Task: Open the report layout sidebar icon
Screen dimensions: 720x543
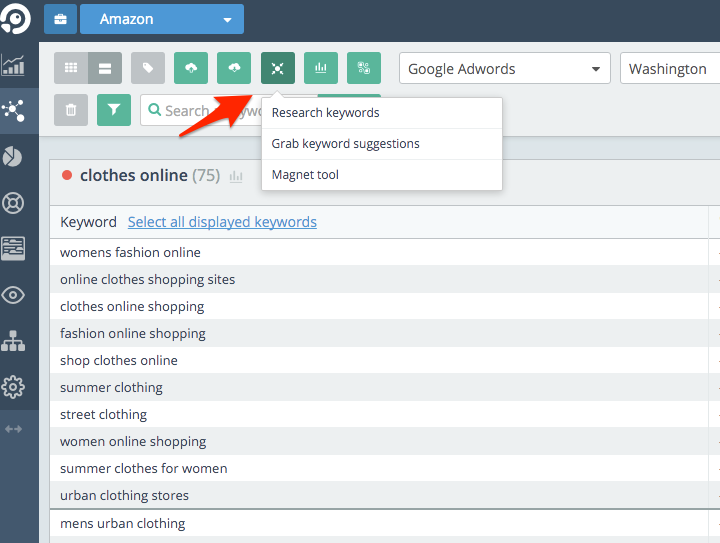Action: tap(13, 248)
